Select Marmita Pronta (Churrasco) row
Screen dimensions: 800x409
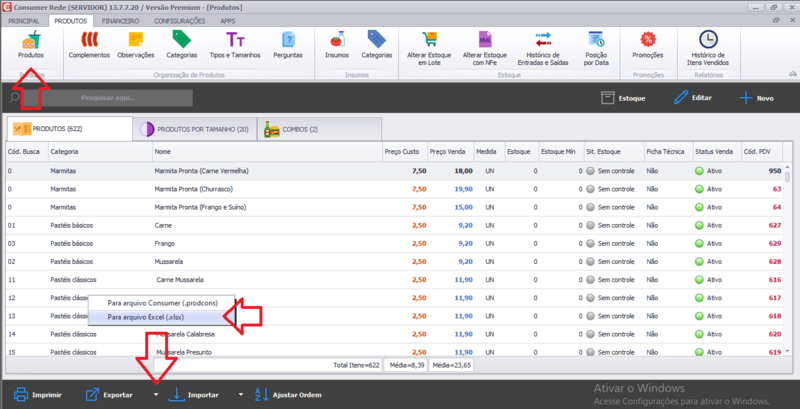coord(394,189)
